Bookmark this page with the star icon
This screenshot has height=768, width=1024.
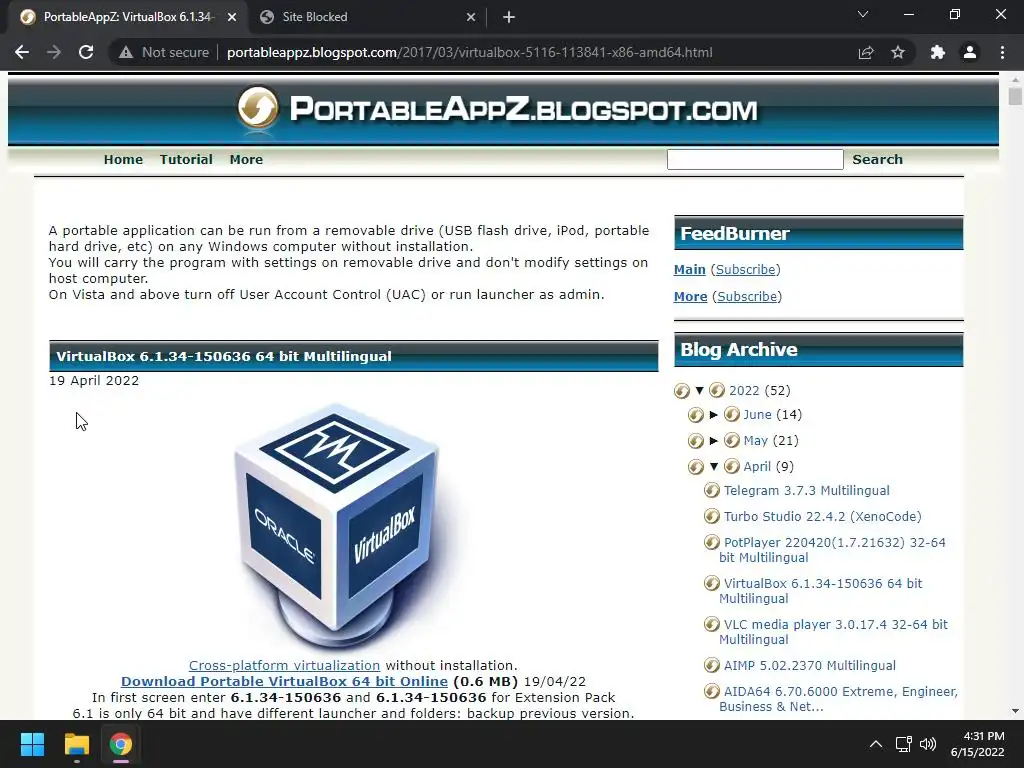point(898,52)
